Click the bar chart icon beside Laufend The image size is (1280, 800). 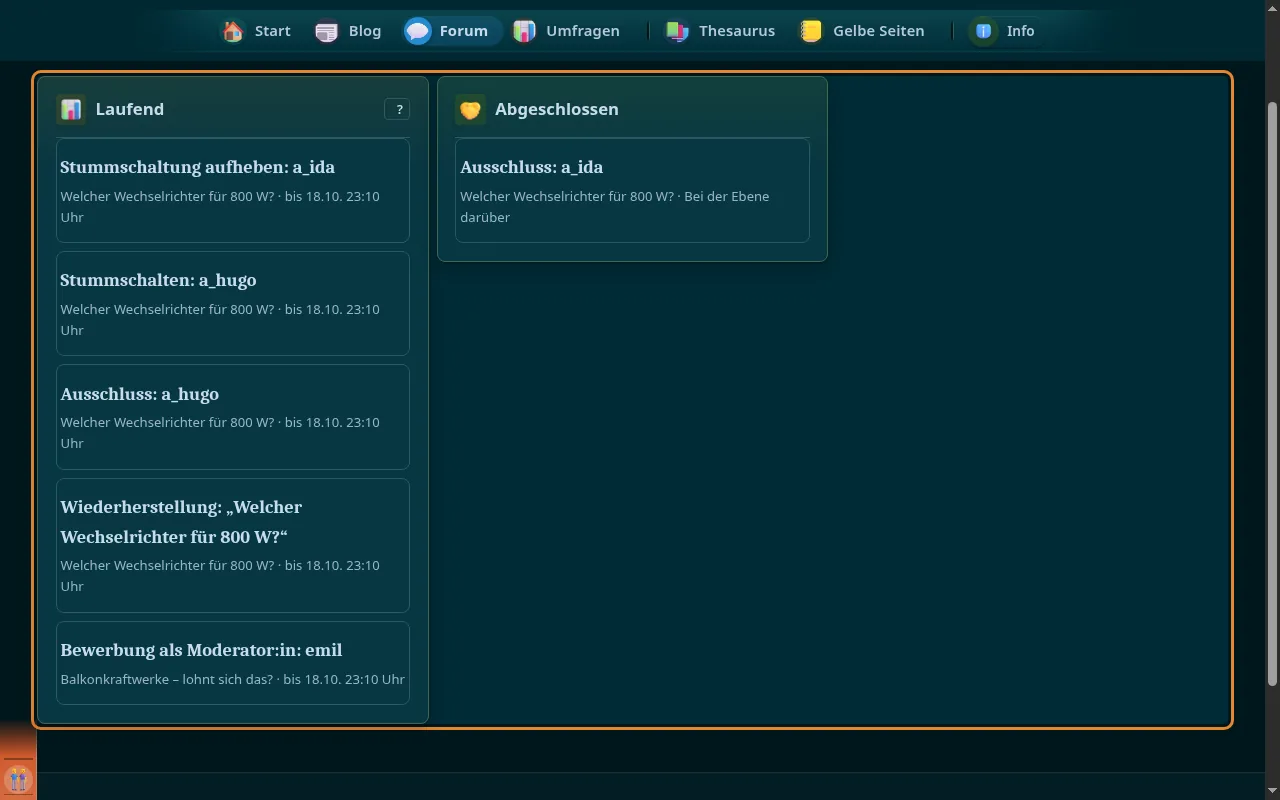pyautogui.click(x=71, y=109)
